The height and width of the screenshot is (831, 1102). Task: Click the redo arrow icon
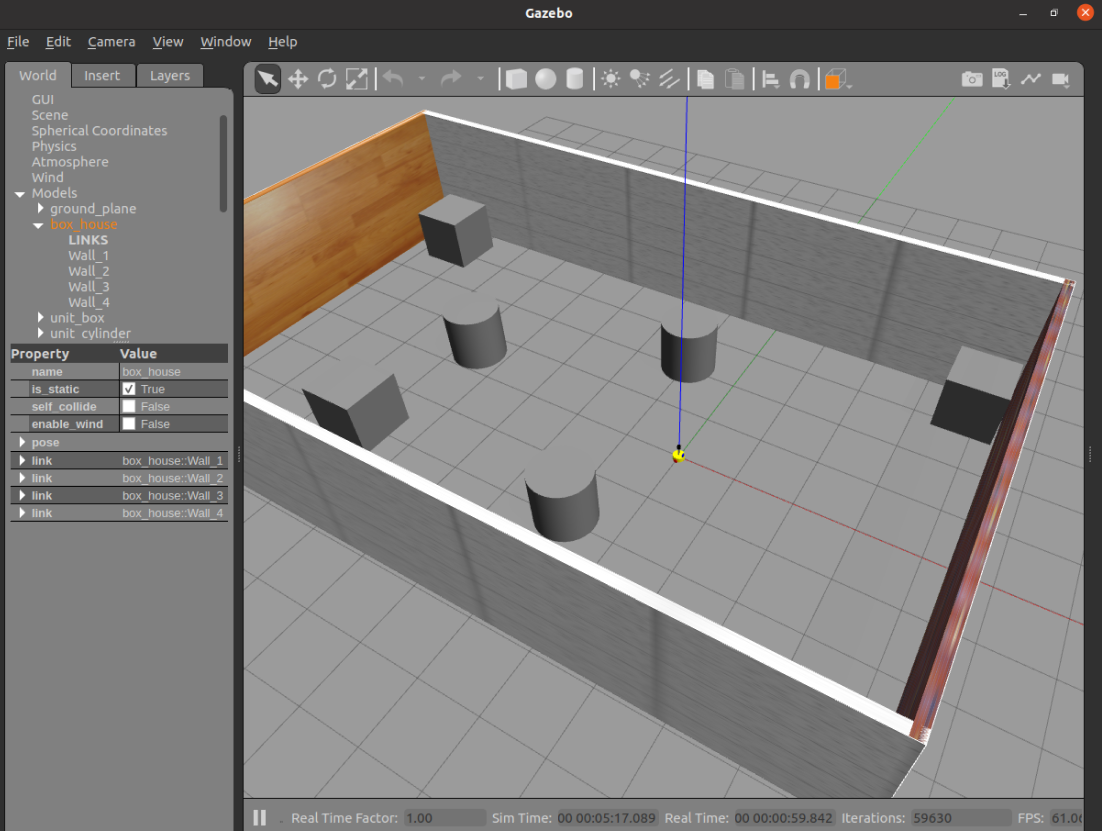450,79
